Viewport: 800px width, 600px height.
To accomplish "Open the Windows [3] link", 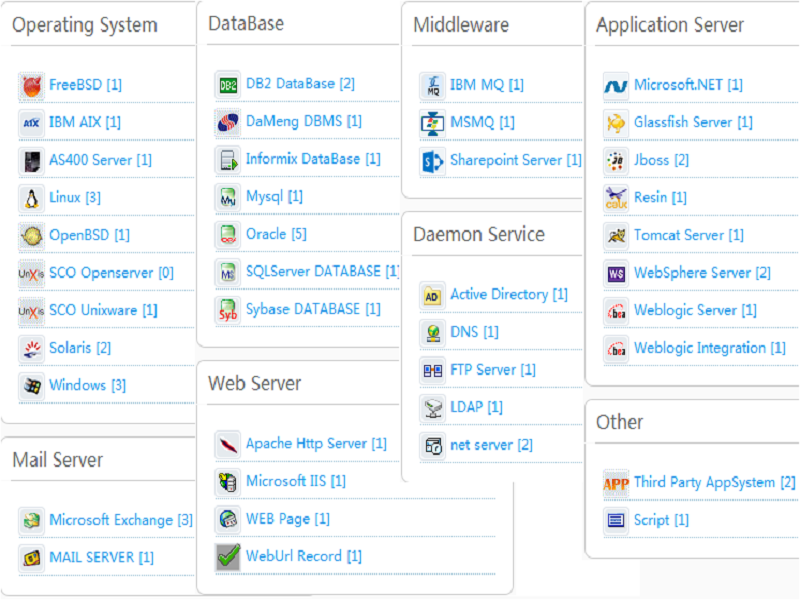I will [x=87, y=385].
